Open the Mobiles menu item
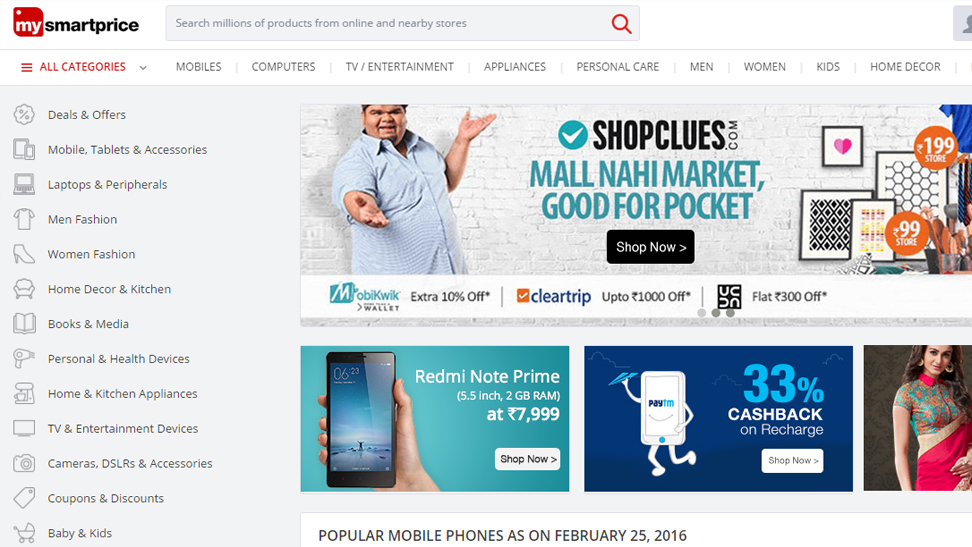The width and height of the screenshot is (972, 547). [198, 66]
